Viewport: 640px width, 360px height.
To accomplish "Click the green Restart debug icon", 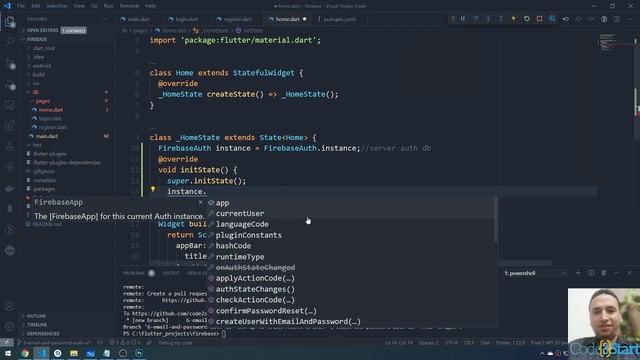I will 527,19.
